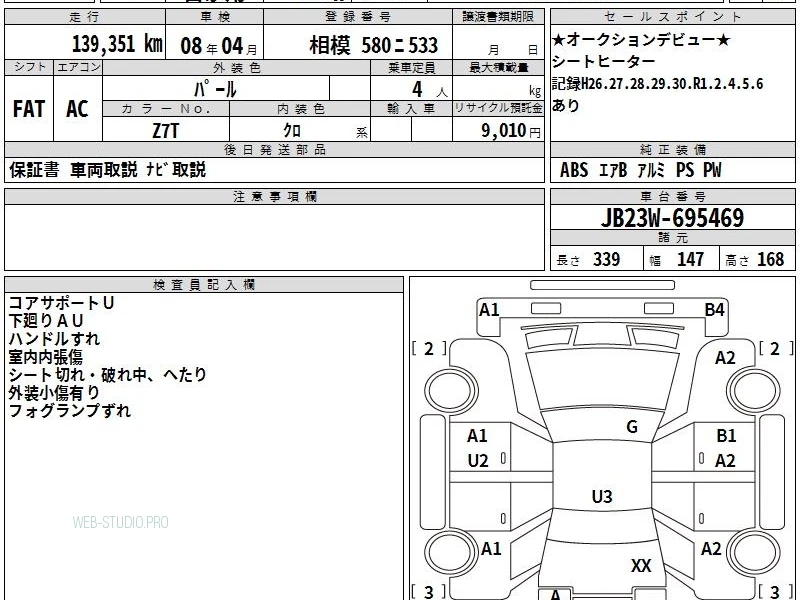Image resolution: width=800 pixels, height=600 pixels.
Task: Click the shift type "FAT"
Action: click(29, 109)
